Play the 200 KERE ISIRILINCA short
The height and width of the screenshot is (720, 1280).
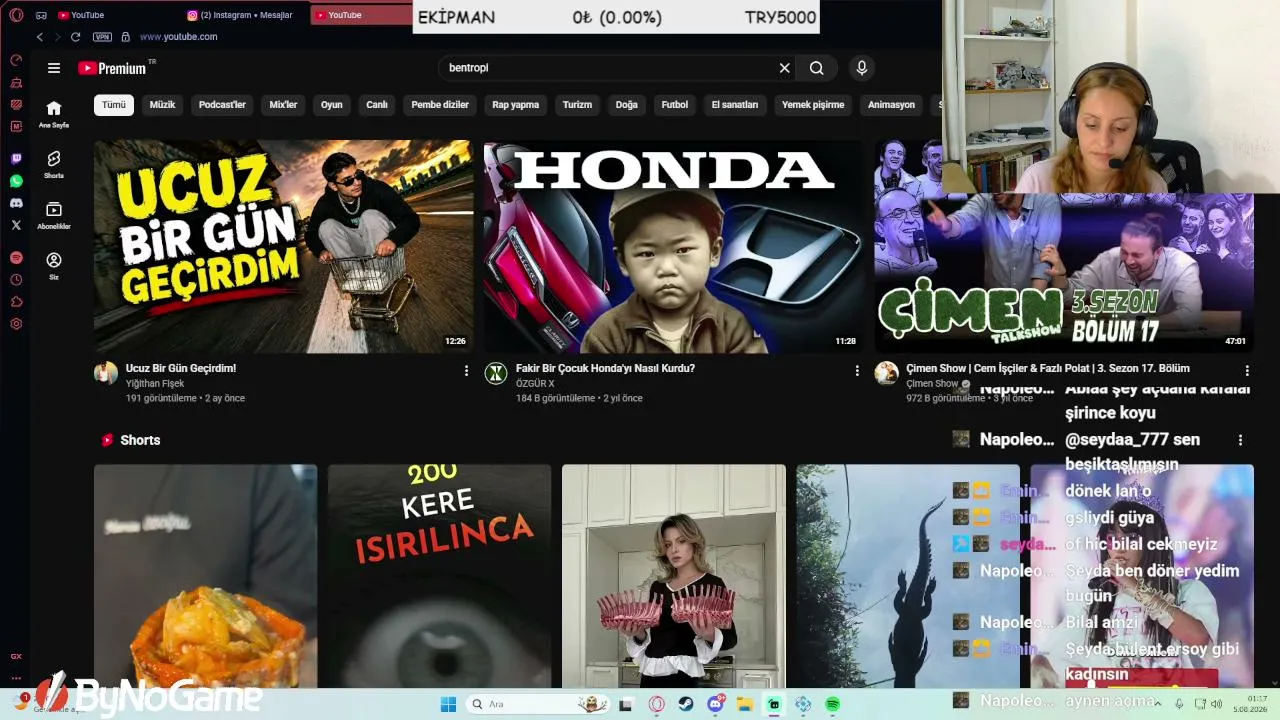click(x=439, y=576)
